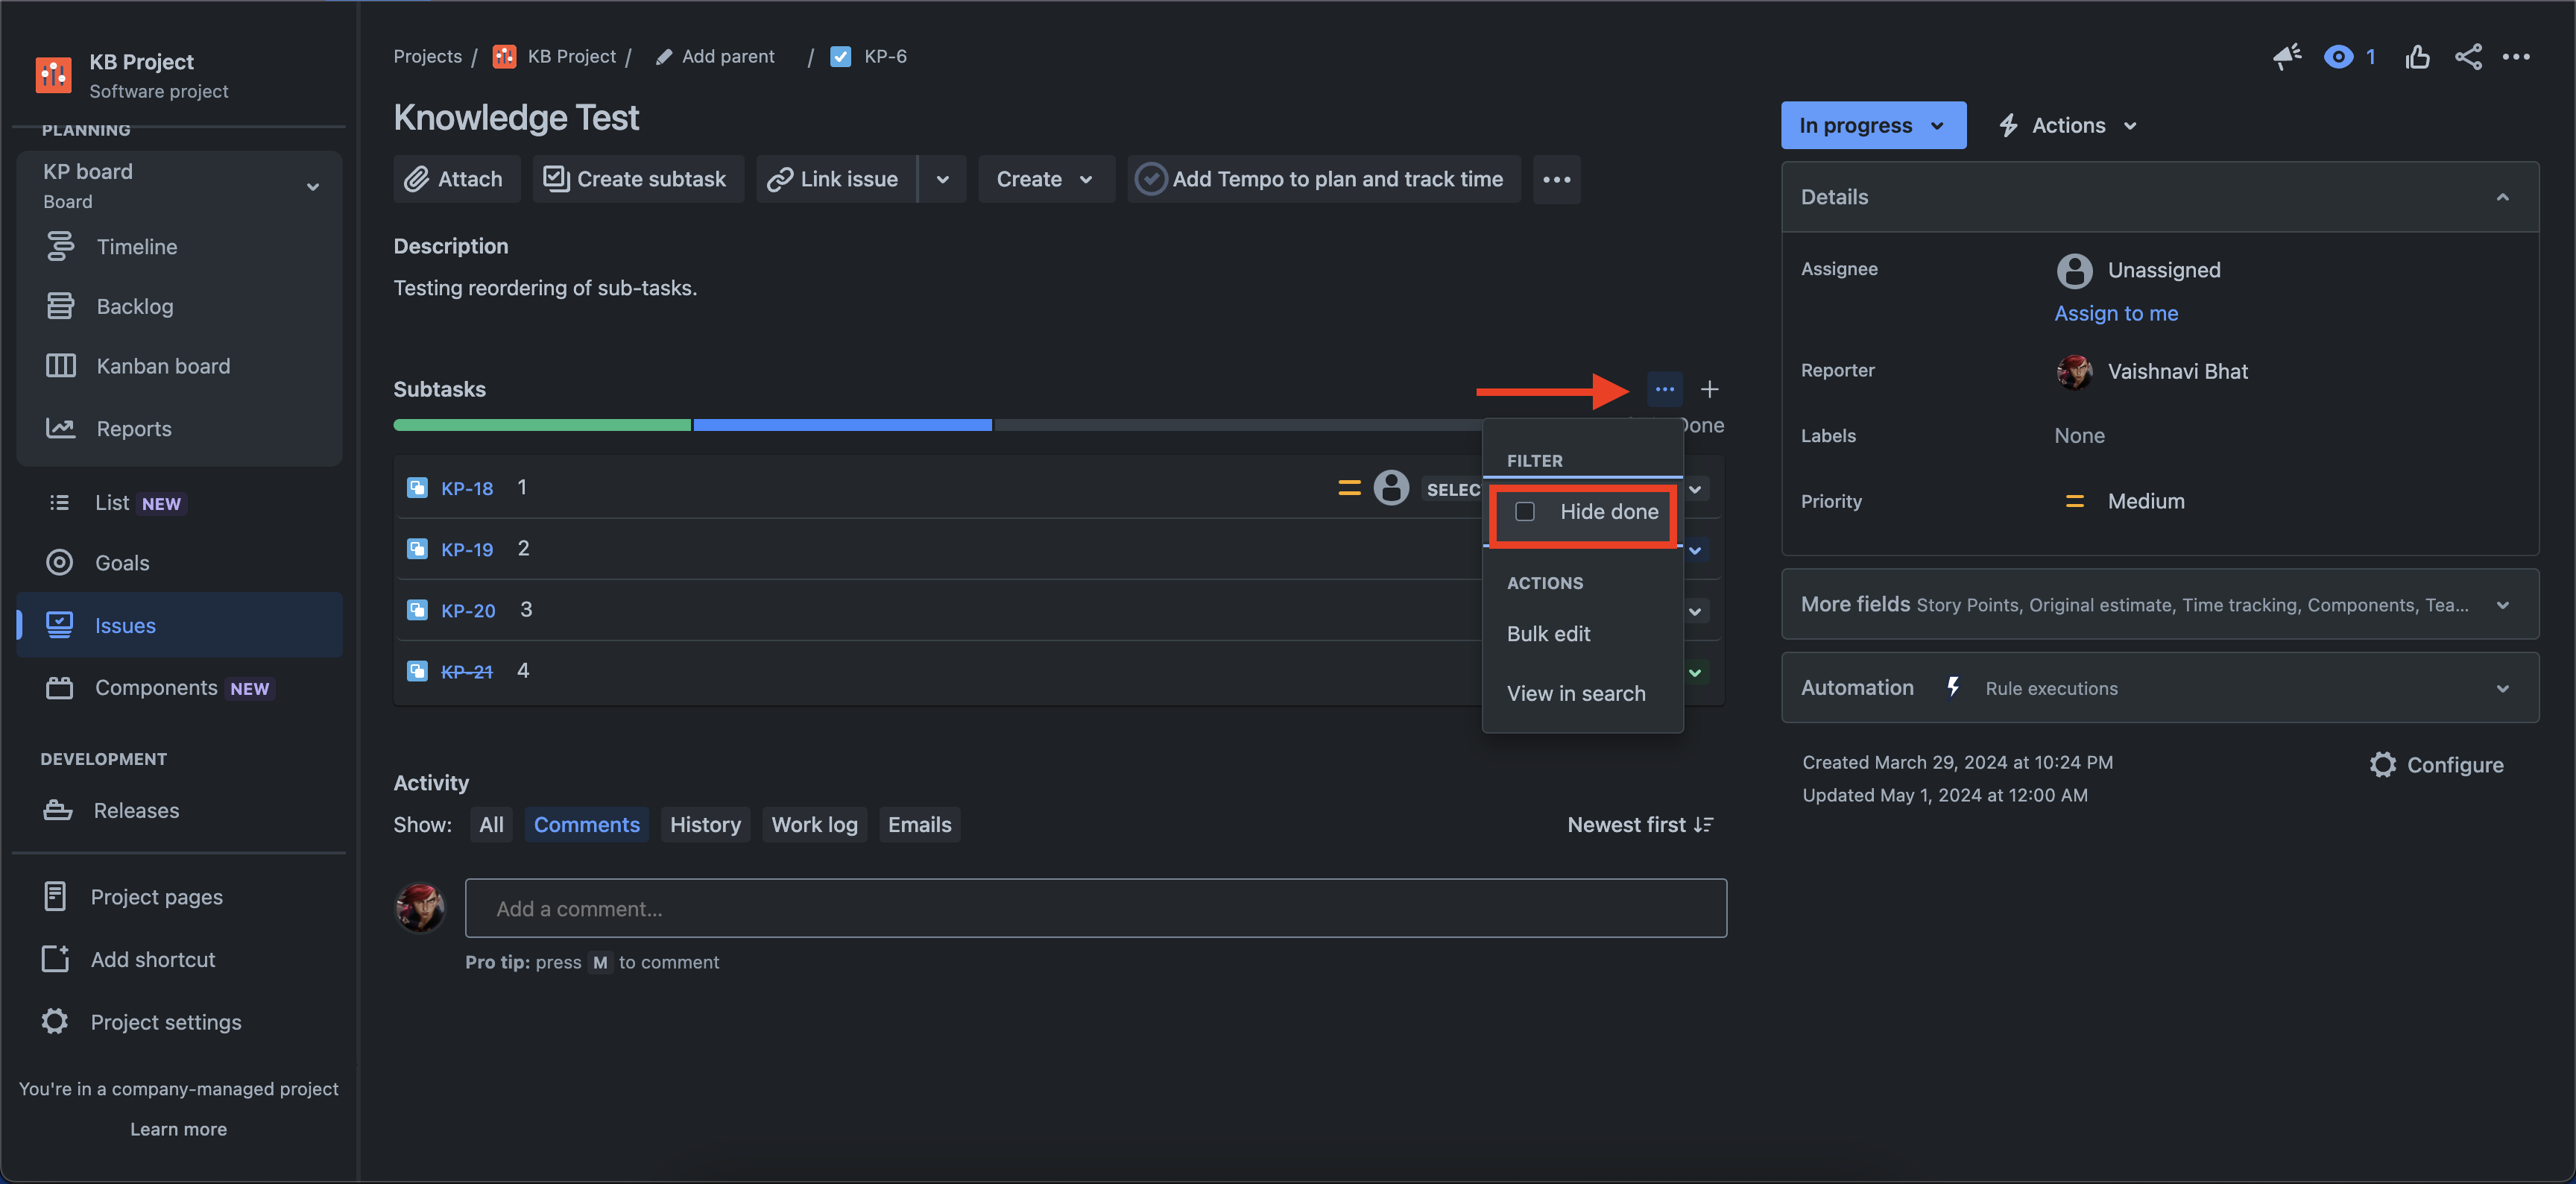Click the Configure gear icon

[x=2383, y=764]
